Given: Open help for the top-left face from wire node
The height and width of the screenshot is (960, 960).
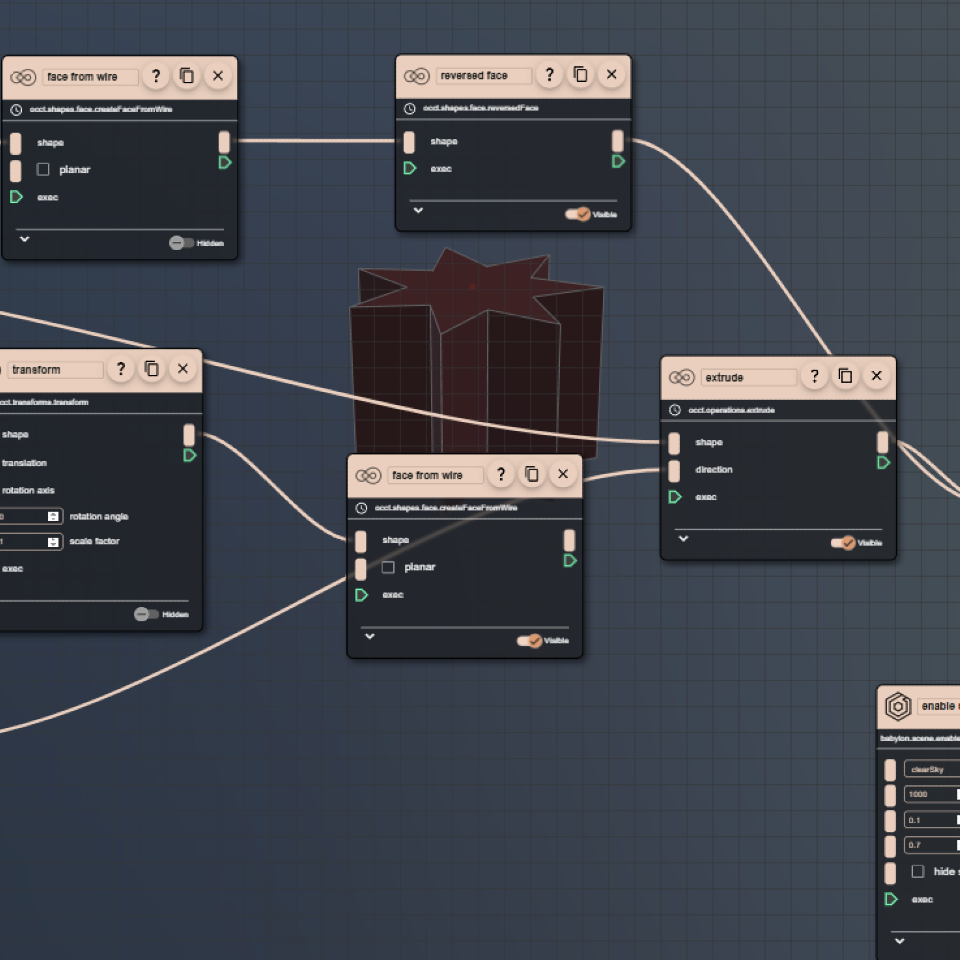Looking at the screenshot, I should (155, 76).
